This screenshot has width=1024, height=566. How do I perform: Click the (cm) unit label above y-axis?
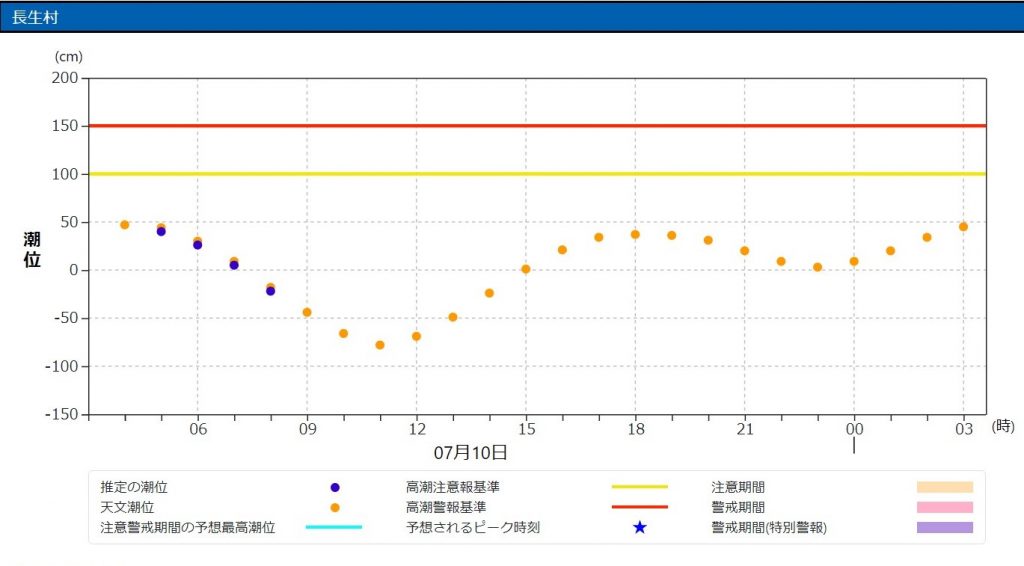pyautogui.click(x=69, y=57)
